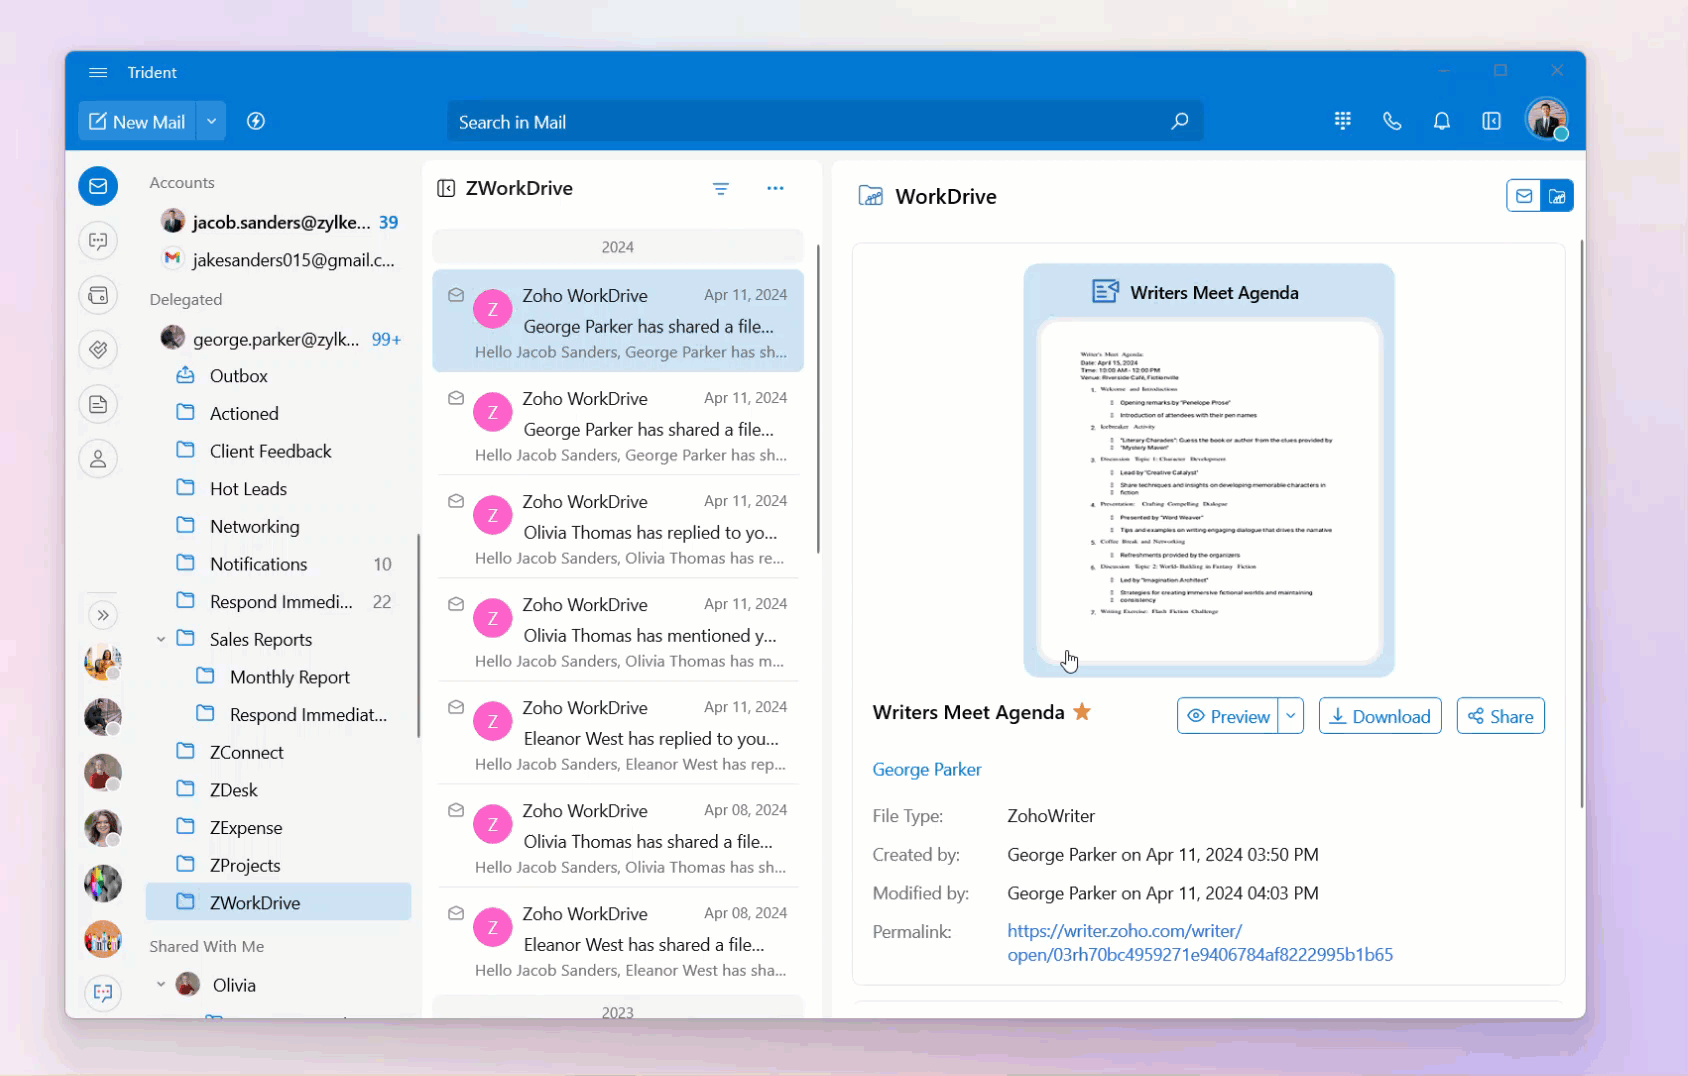Open the notifications bell
Image resolution: width=1688 pixels, height=1076 pixels.
[x=1441, y=121]
